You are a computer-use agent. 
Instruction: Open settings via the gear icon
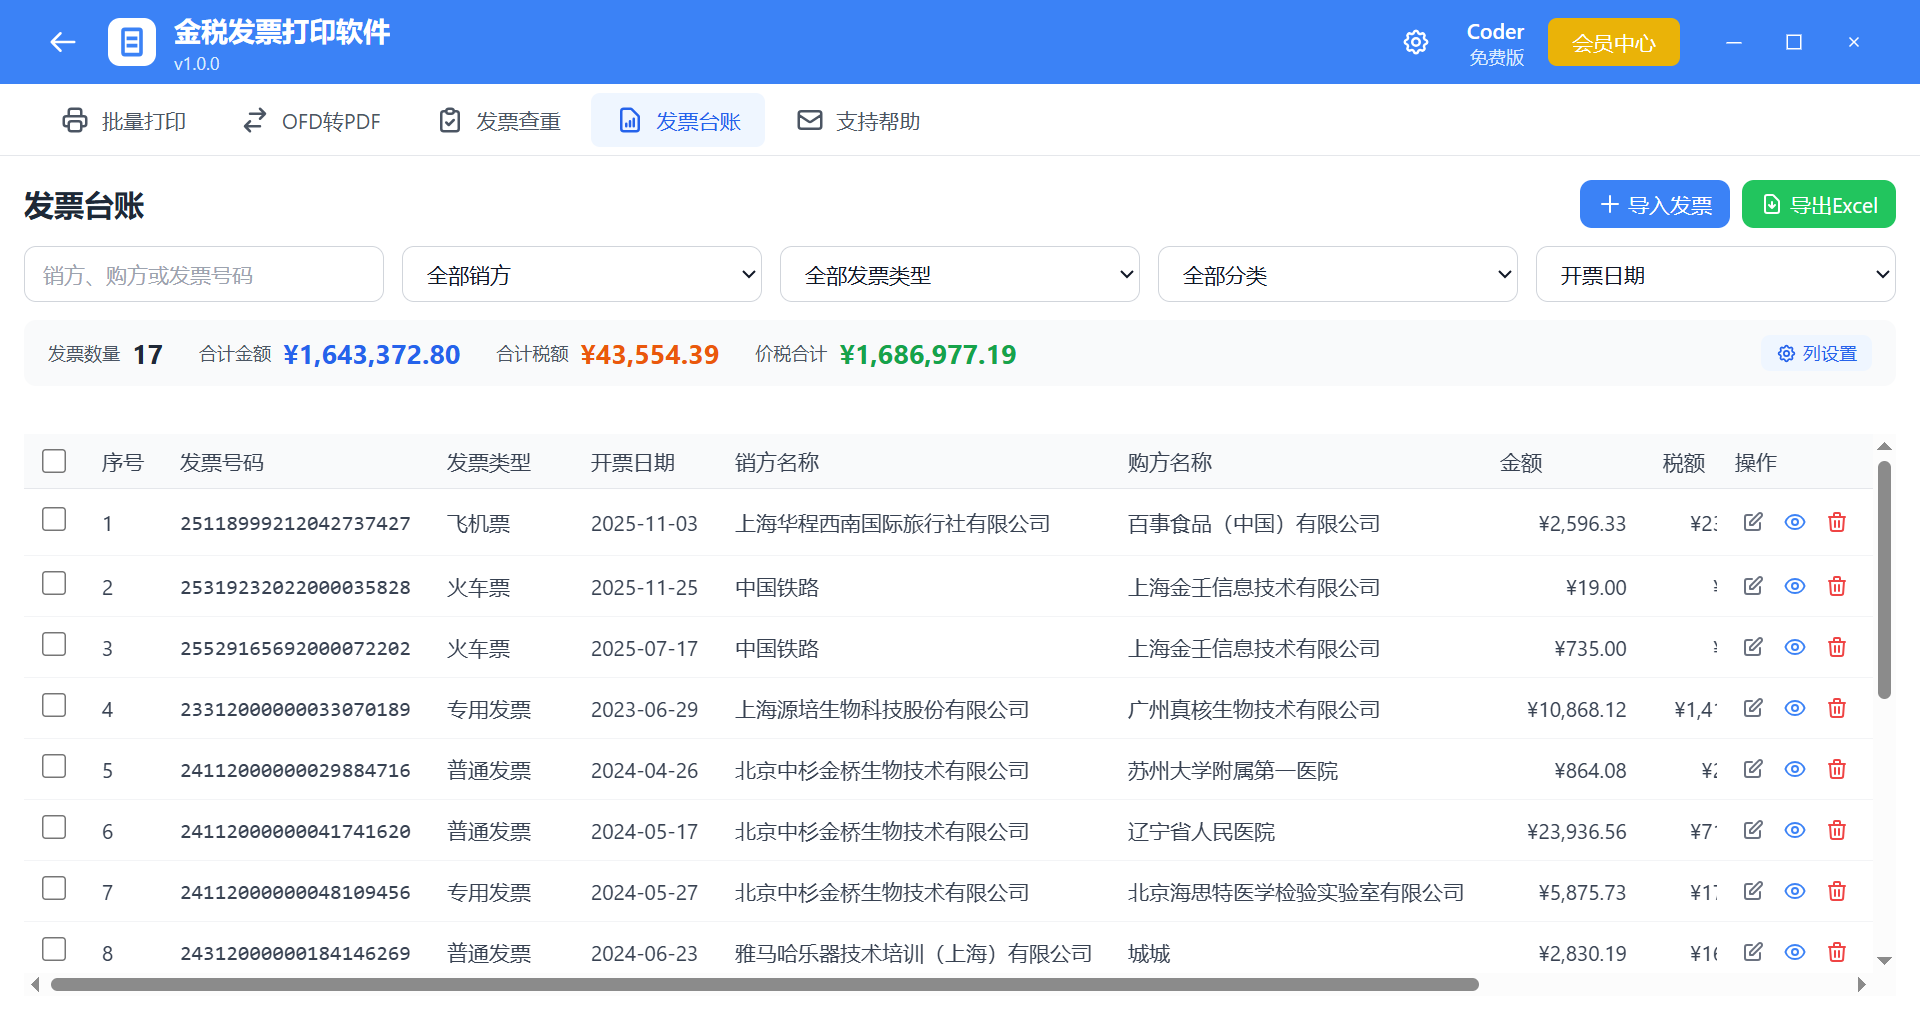pos(1415,42)
